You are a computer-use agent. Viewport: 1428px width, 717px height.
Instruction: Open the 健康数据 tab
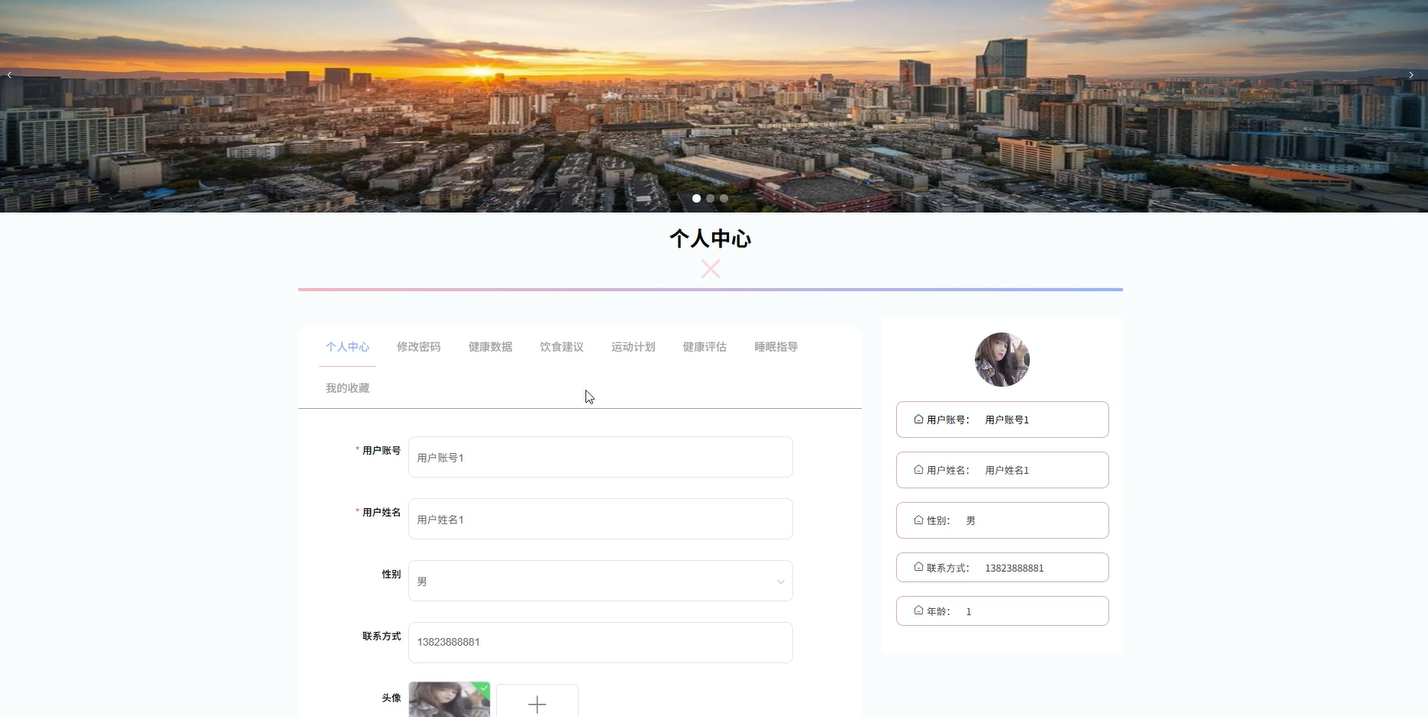click(490, 346)
